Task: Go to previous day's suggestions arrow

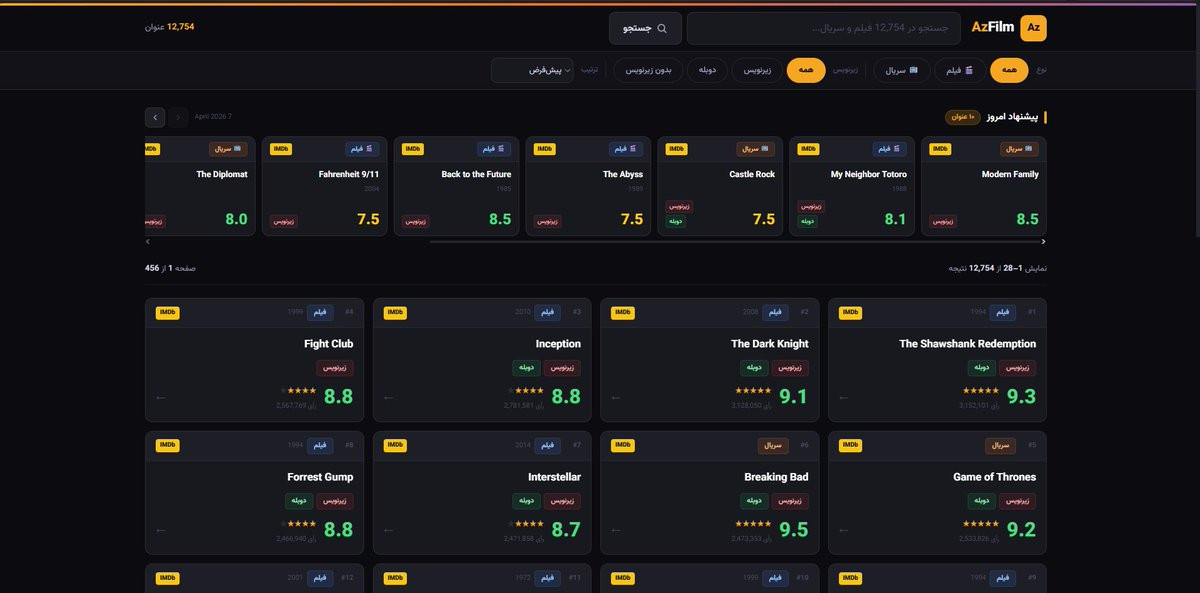Action: click(x=178, y=117)
